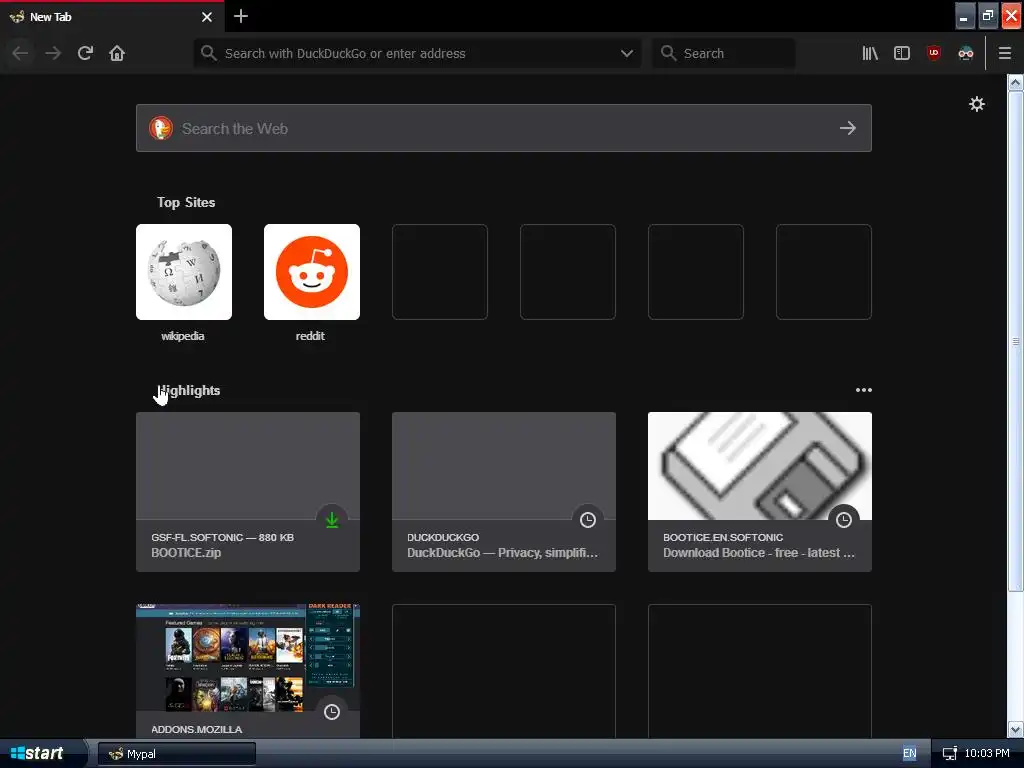Open the home page
Image resolution: width=1024 pixels, height=768 pixels.
coord(117,54)
